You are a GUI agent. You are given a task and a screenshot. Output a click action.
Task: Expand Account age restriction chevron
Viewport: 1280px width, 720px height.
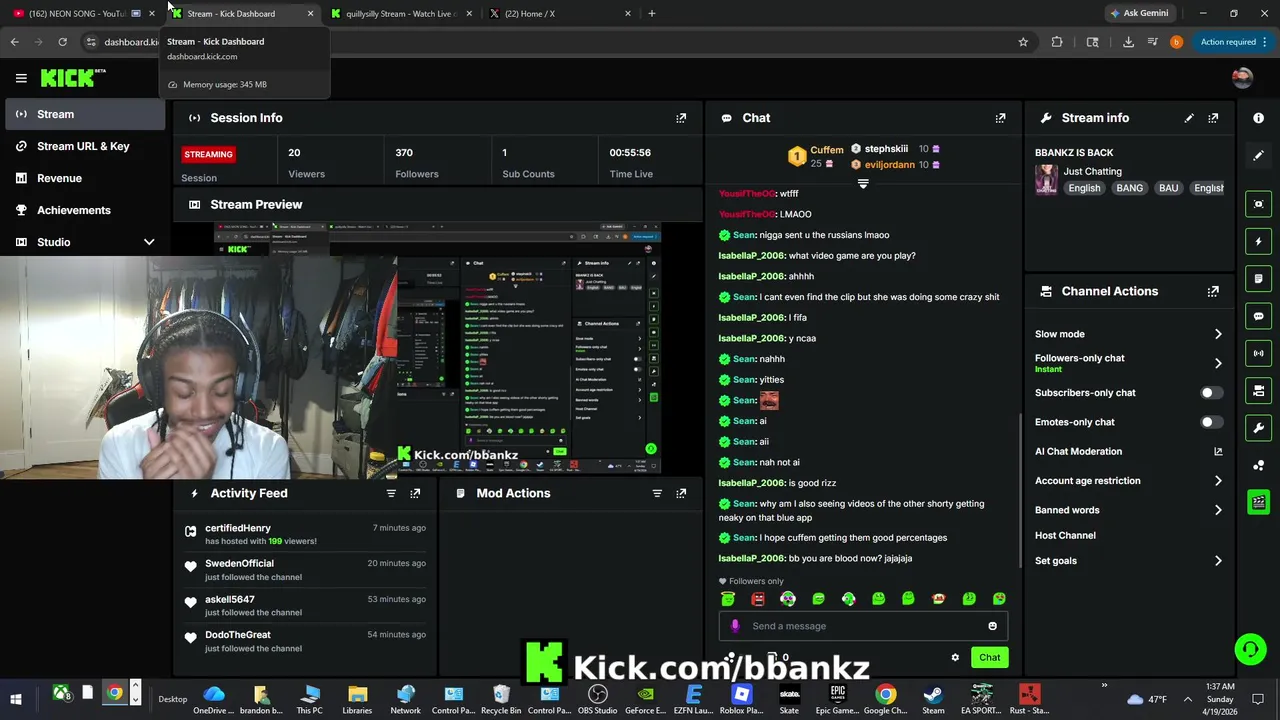[x=1218, y=481]
